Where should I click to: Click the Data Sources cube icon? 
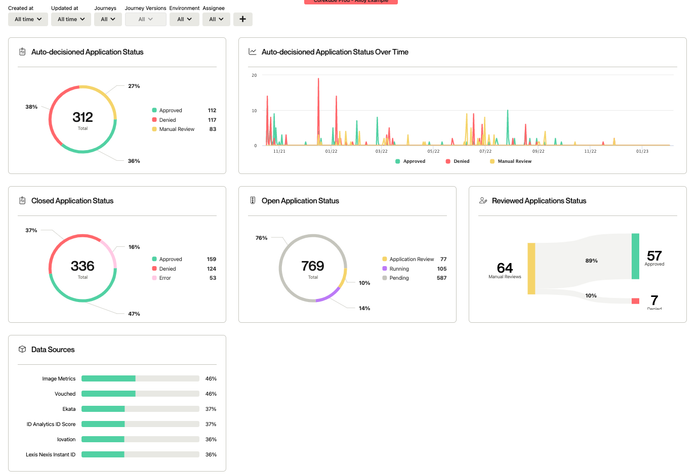[x=22, y=350]
